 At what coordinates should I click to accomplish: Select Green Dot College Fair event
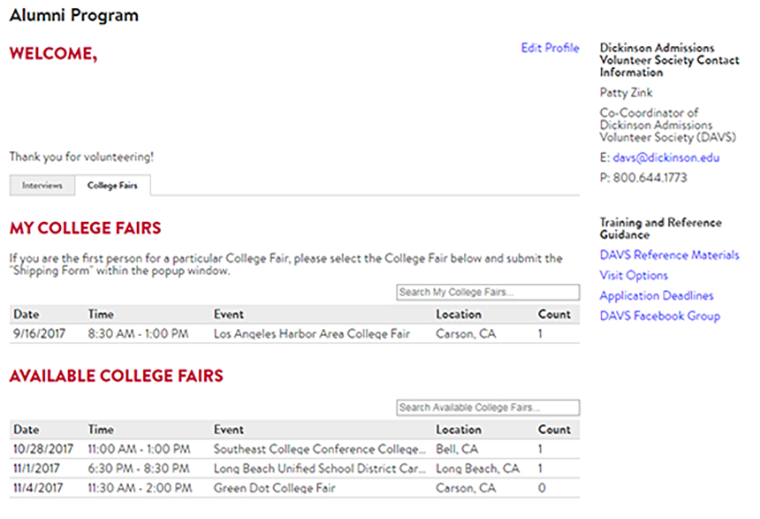point(274,488)
